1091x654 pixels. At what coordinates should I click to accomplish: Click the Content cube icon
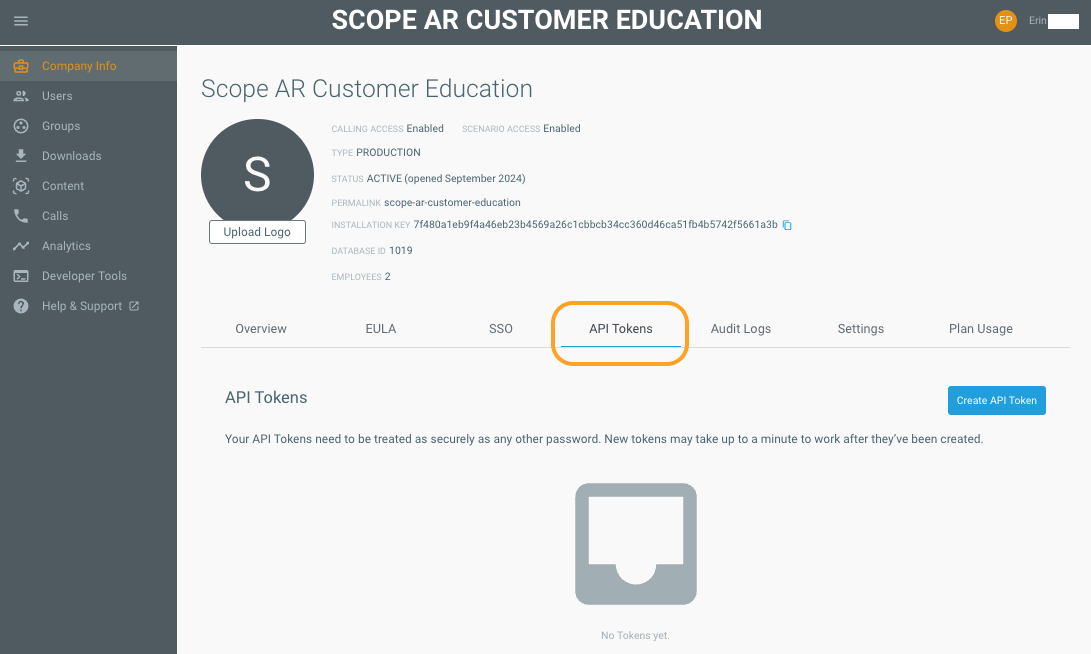[x=21, y=186]
